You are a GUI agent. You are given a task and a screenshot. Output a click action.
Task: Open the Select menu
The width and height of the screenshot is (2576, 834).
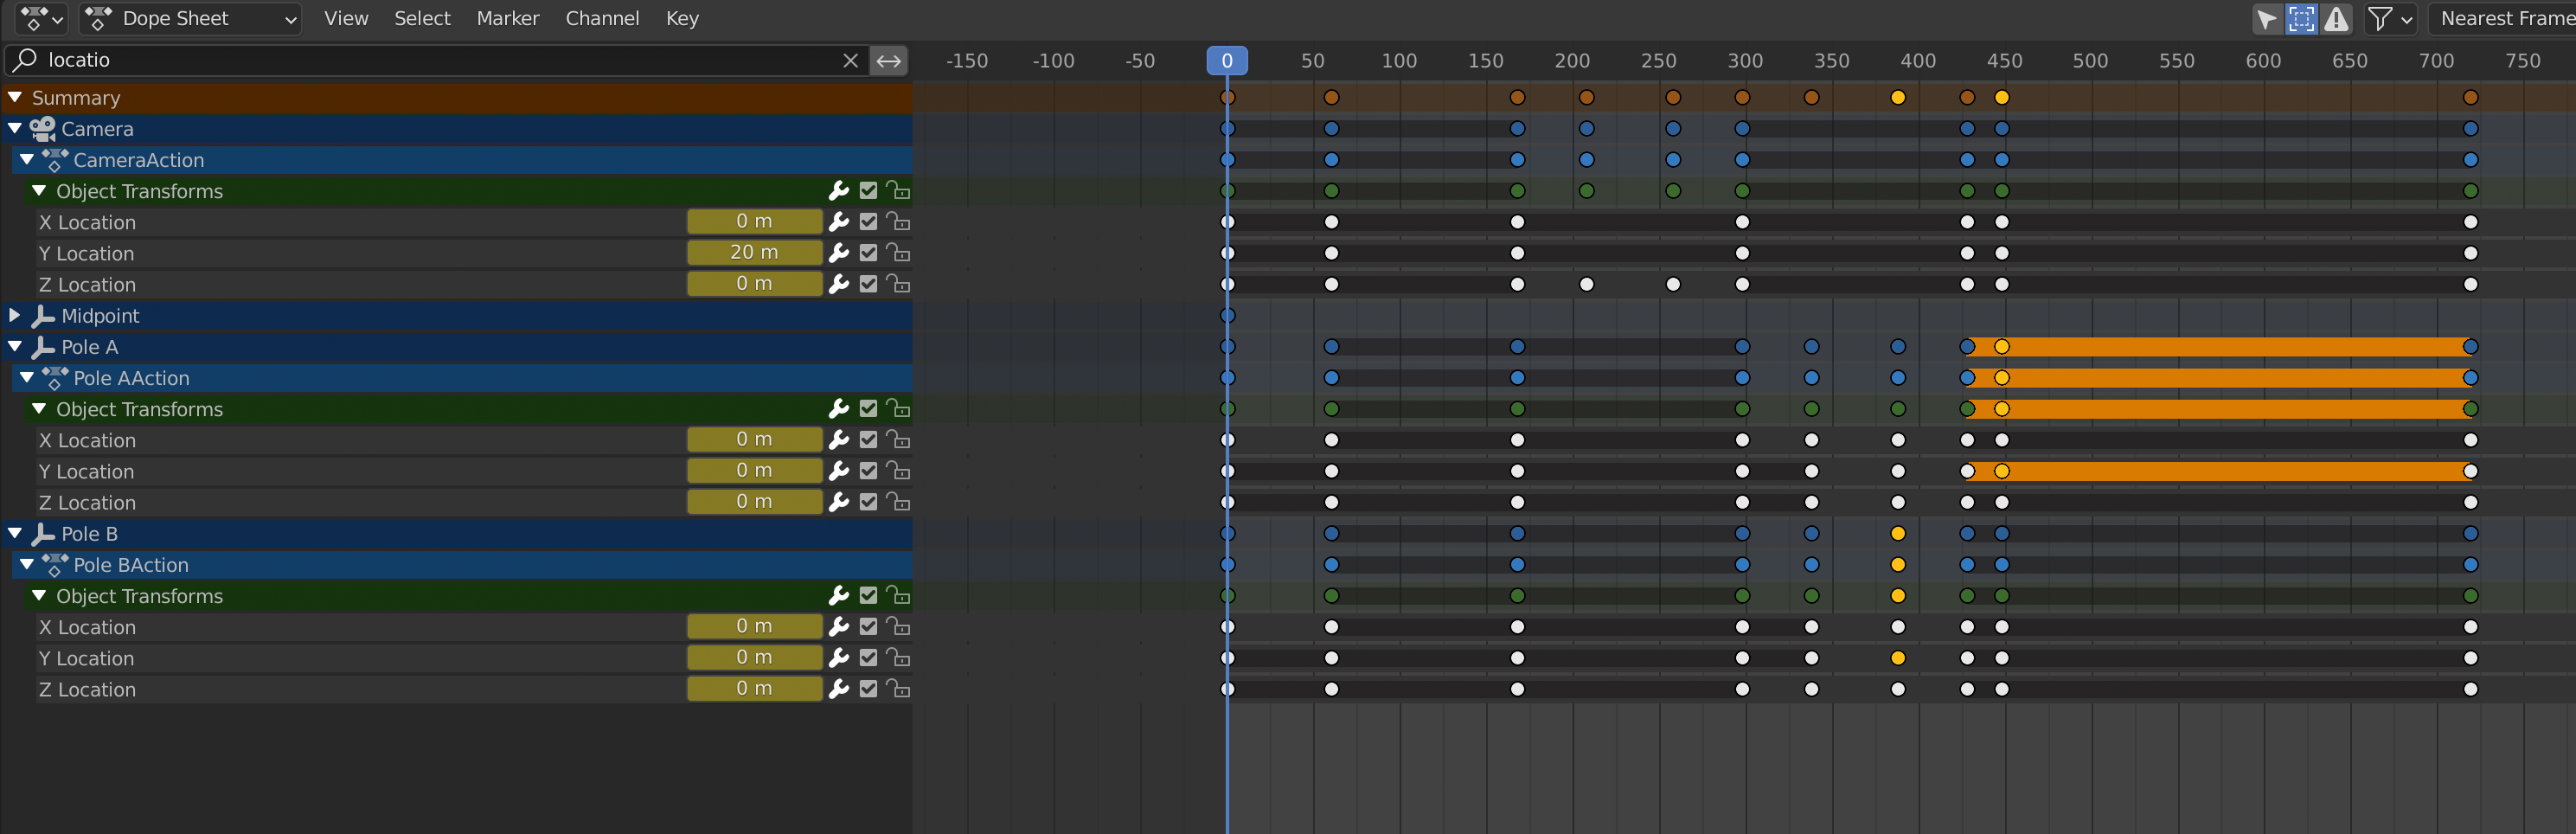[422, 18]
